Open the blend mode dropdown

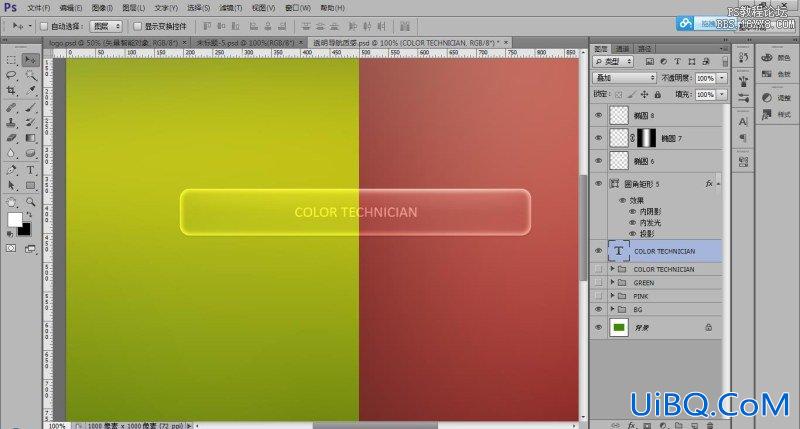point(624,78)
